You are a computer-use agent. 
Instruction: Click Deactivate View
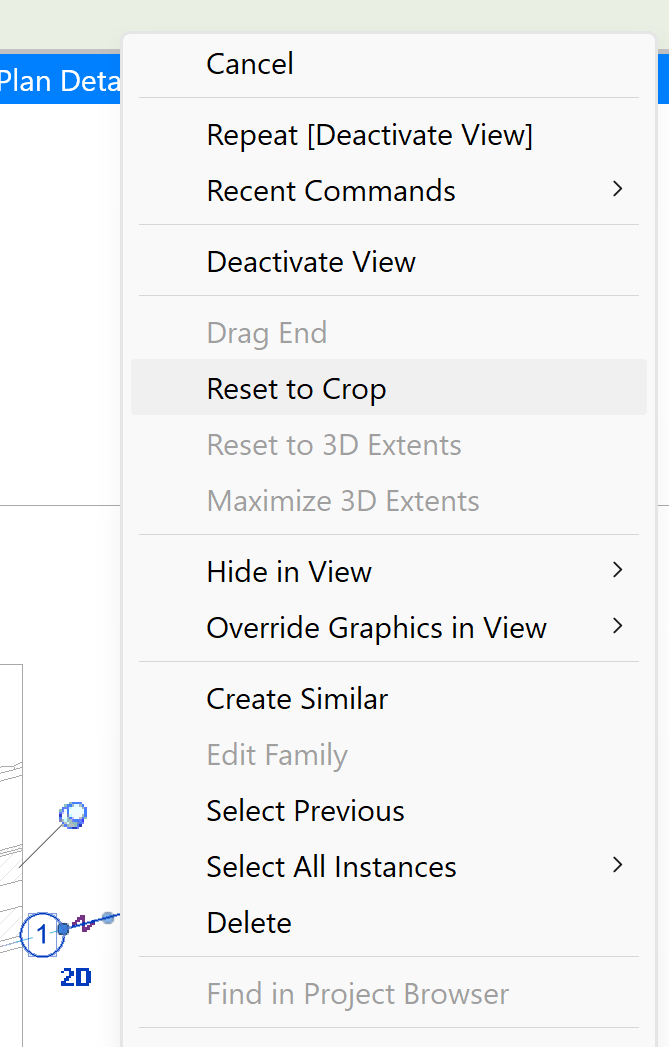310,261
